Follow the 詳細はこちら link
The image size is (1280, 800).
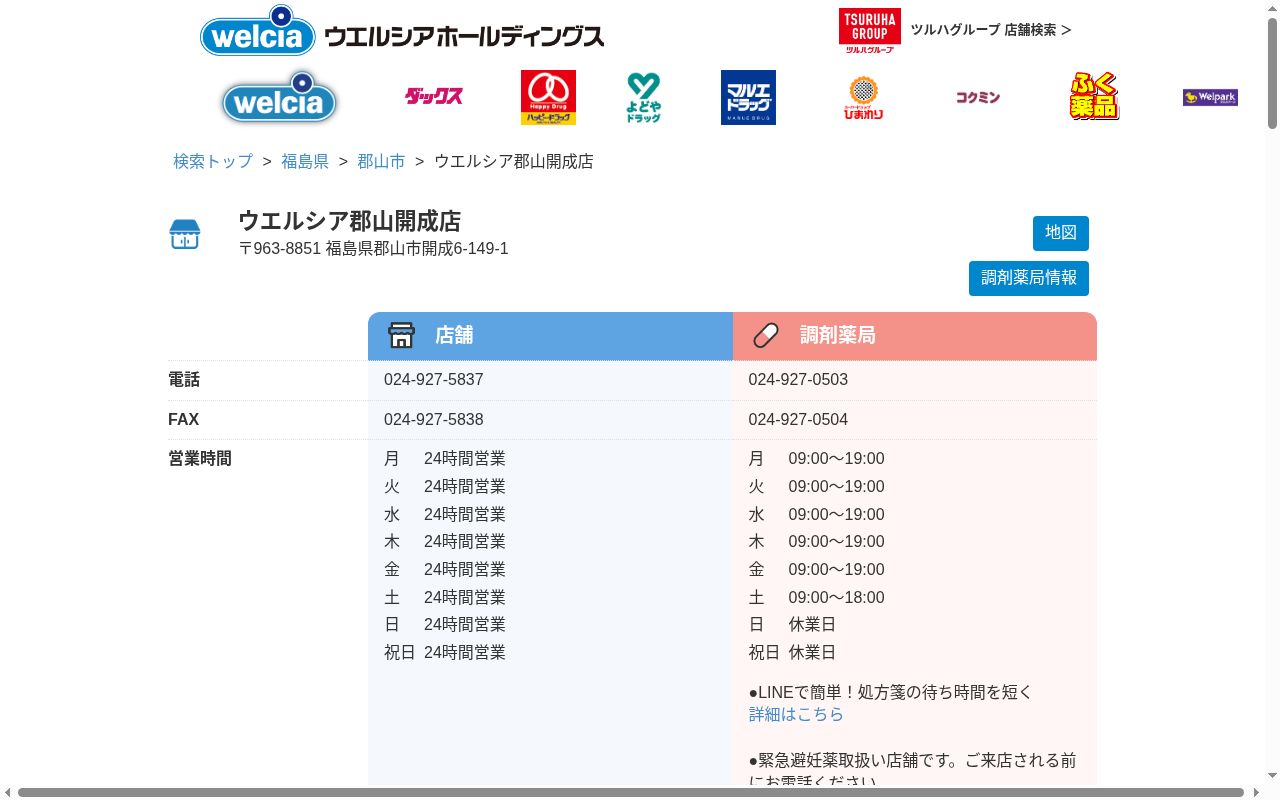click(796, 714)
